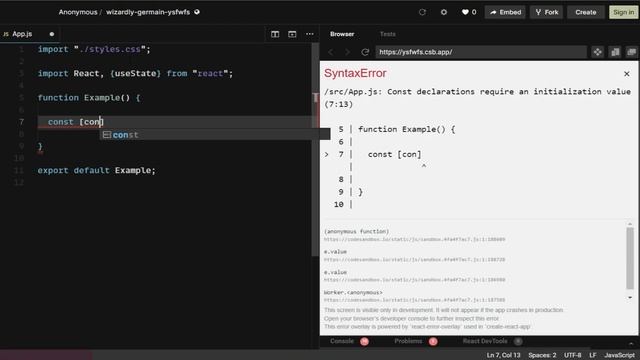
Task: Switch to the Browser tab
Action: [x=342, y=34]
